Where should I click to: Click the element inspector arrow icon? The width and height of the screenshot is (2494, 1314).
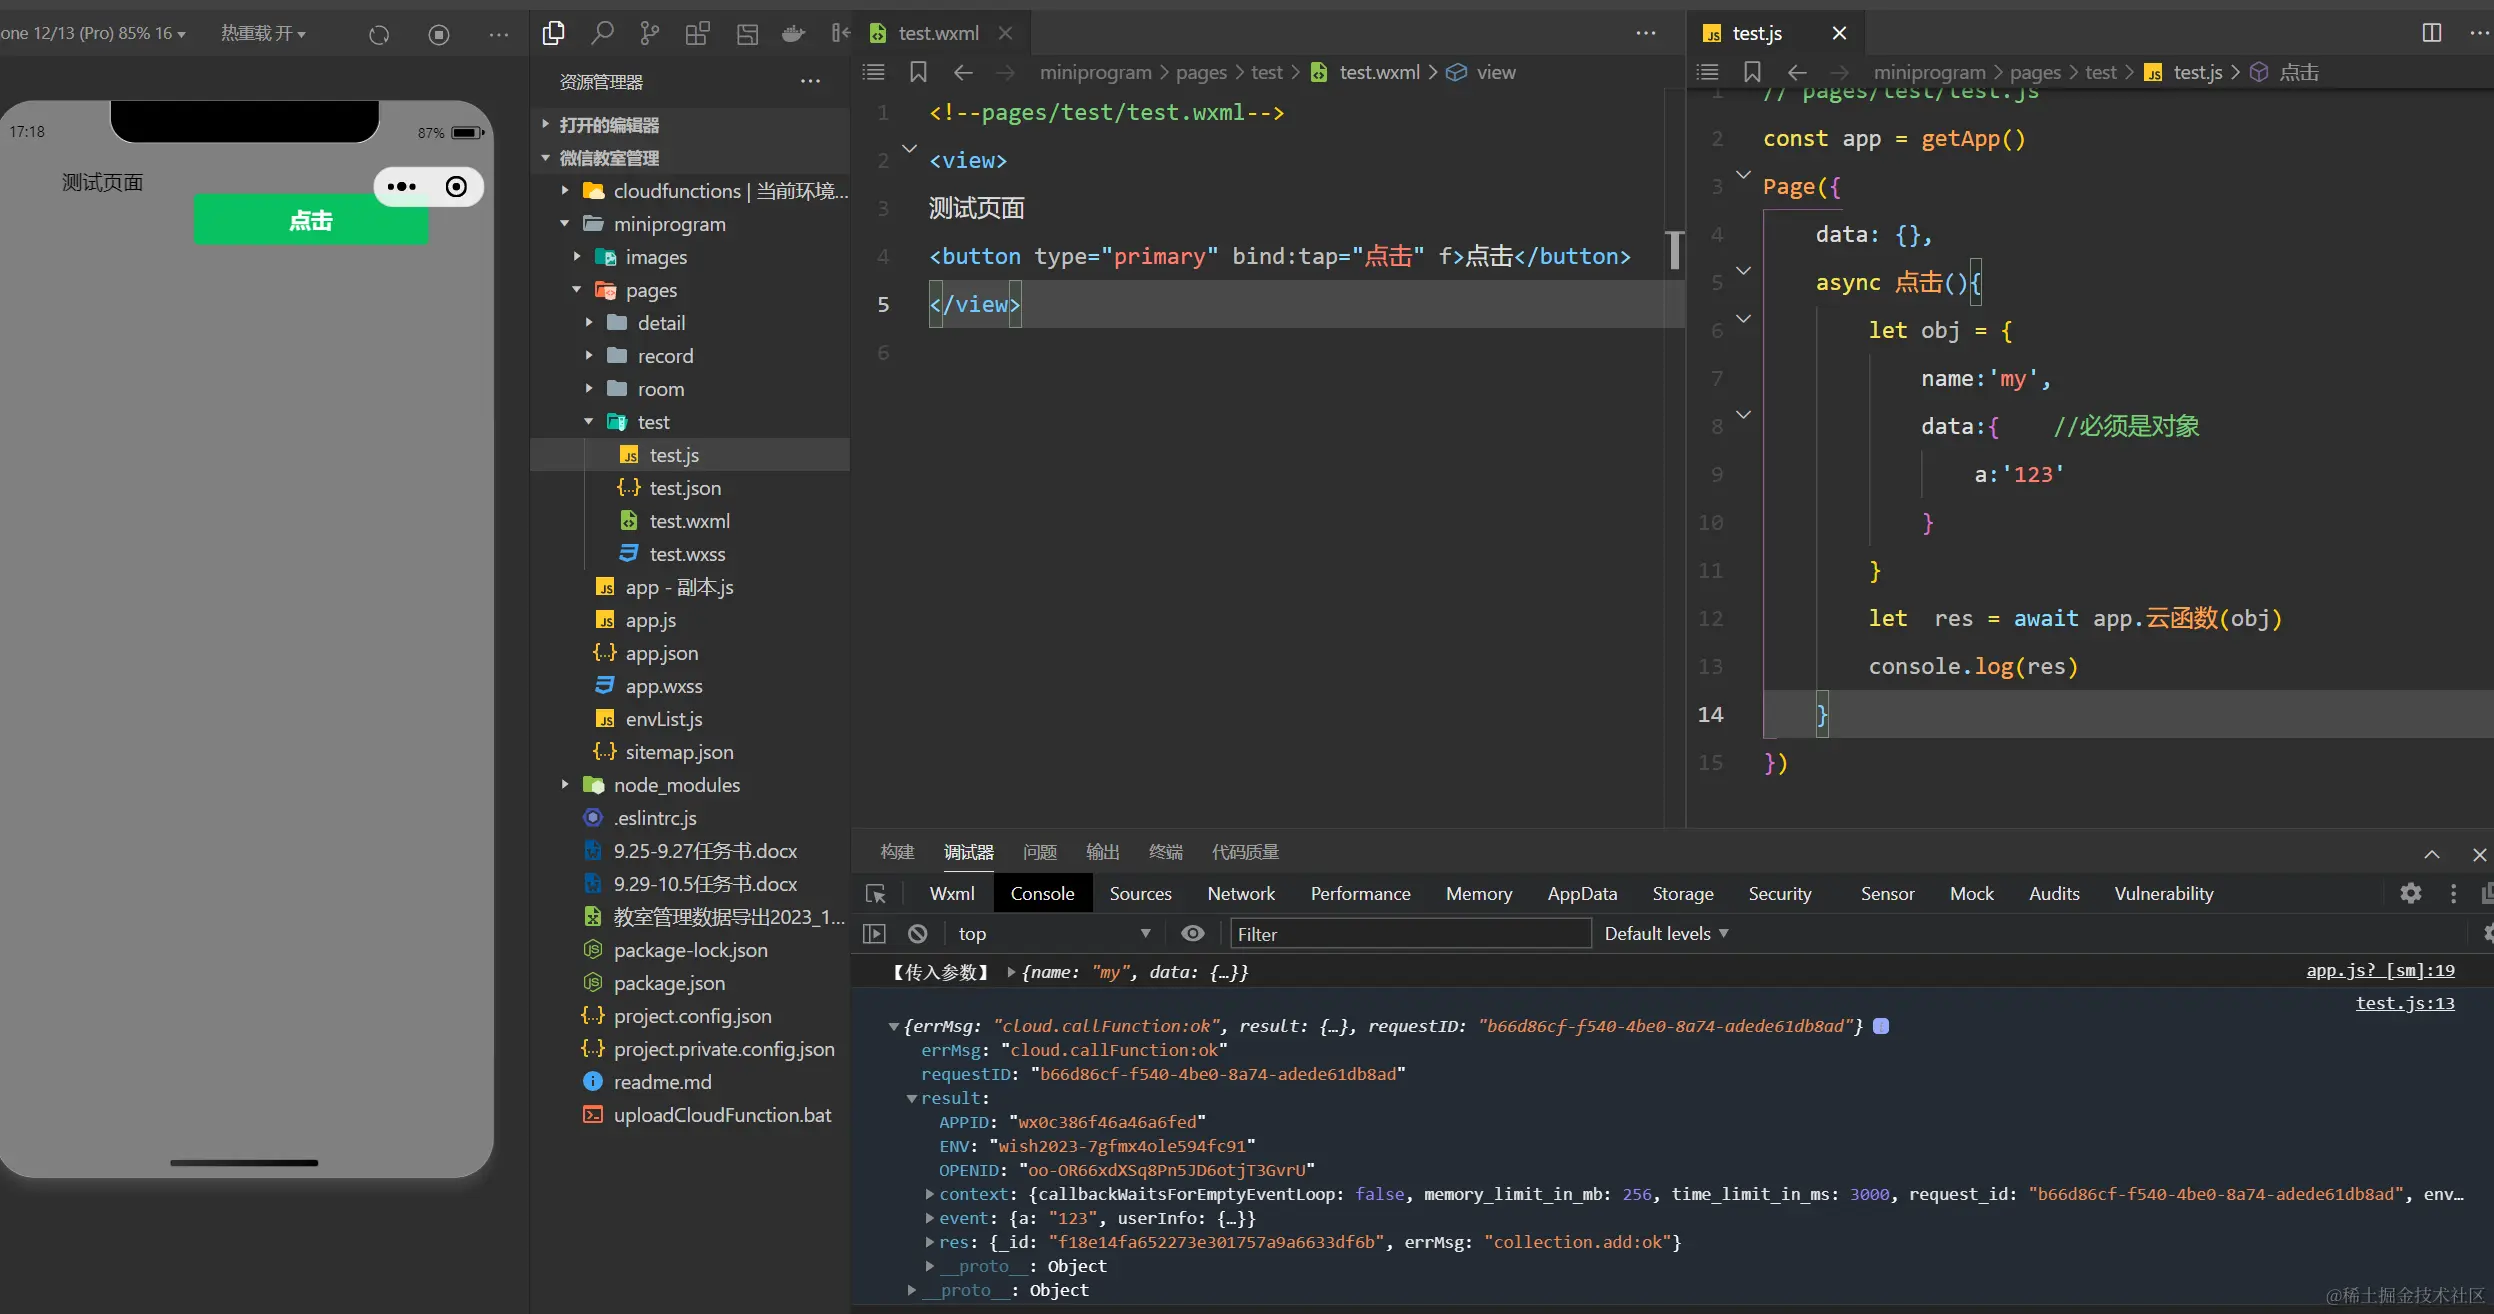876,893
